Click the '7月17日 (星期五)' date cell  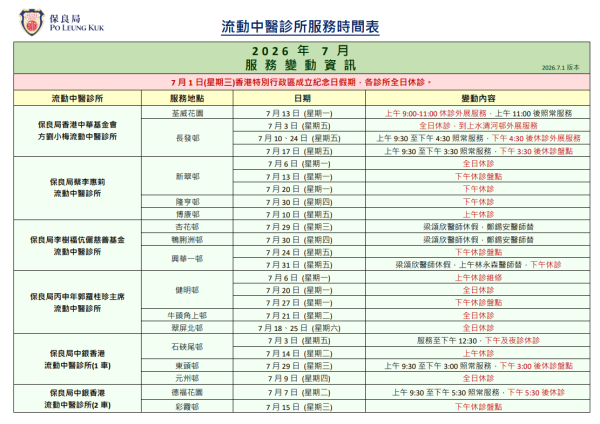coord(299,151)
